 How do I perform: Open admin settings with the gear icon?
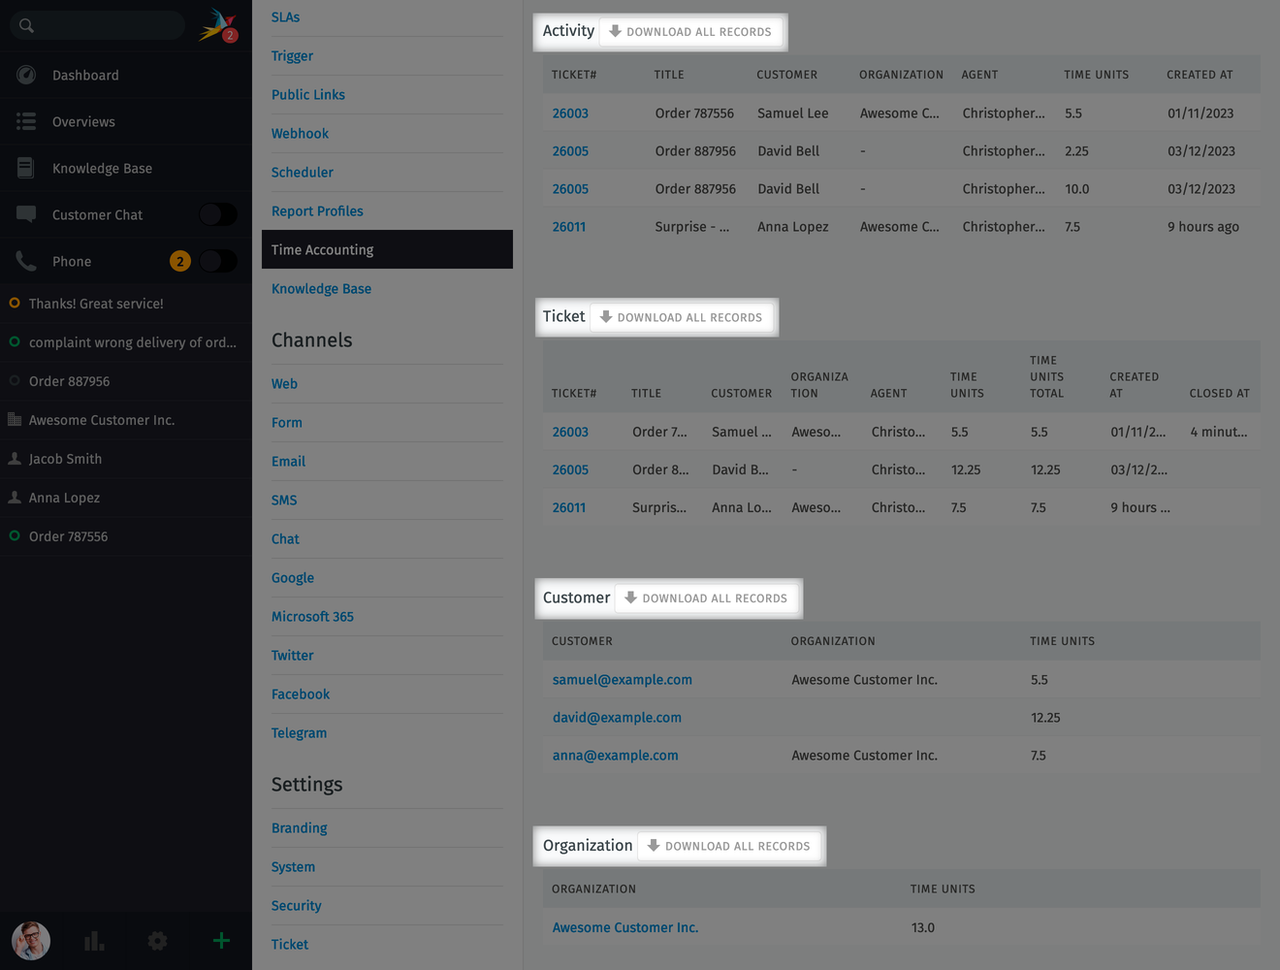point(157,941)
